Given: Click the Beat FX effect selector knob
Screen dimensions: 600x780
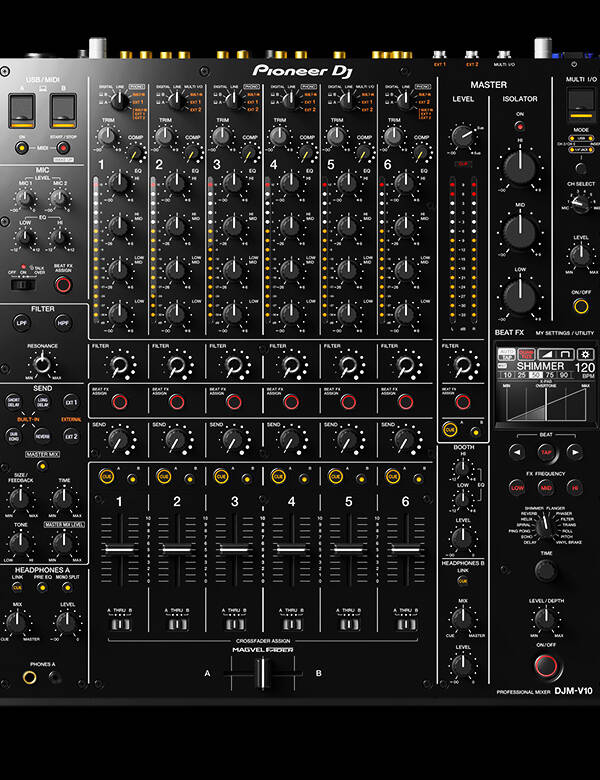Looking at the screenshot, I should (x=546, y=528).
